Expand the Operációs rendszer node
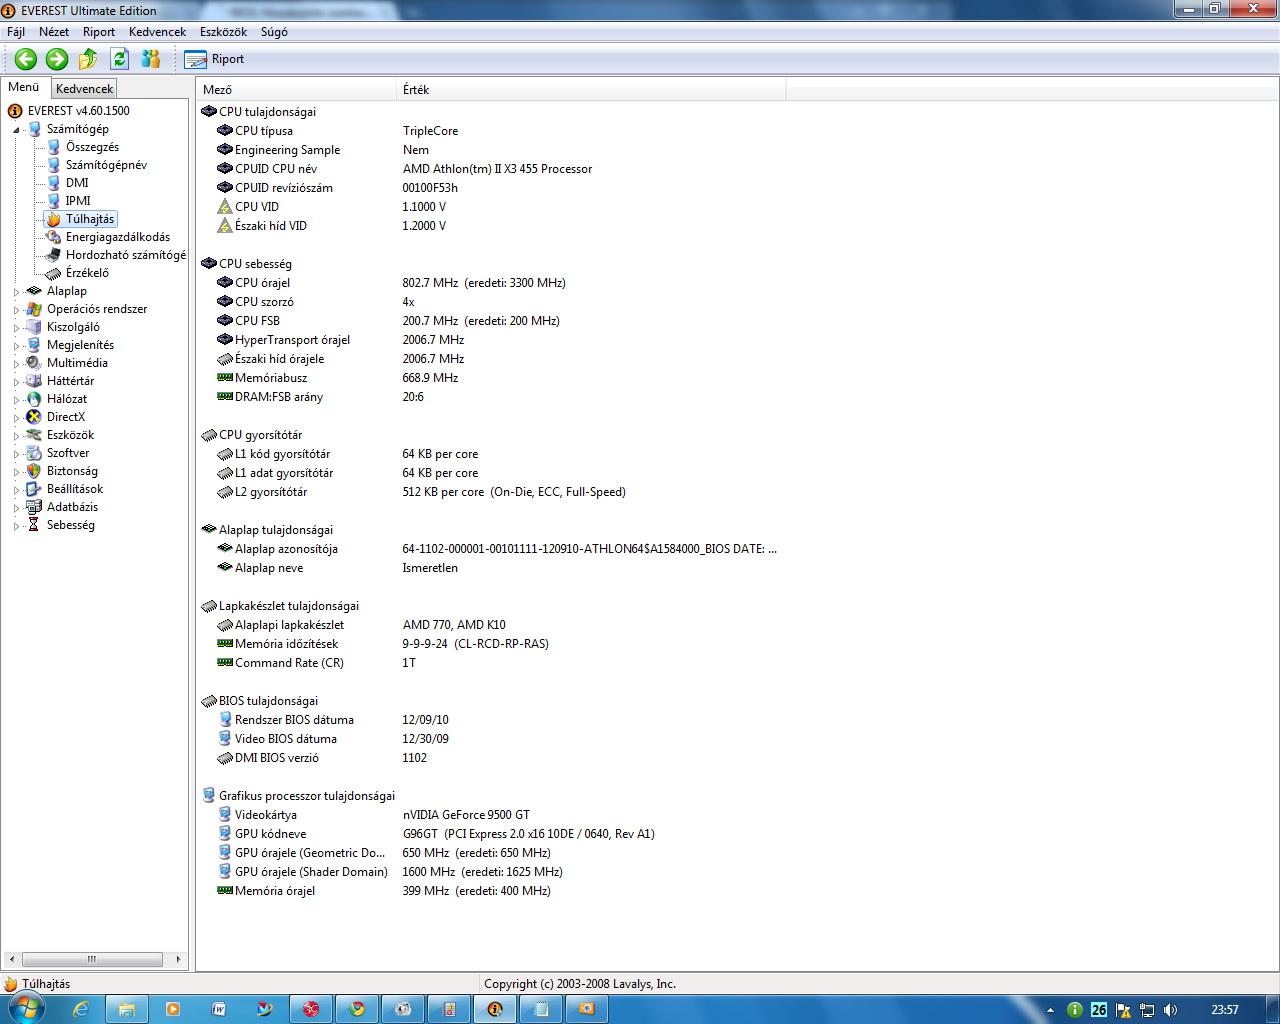This screenshot has height=1024, width=1280. (x=16, y=310)
